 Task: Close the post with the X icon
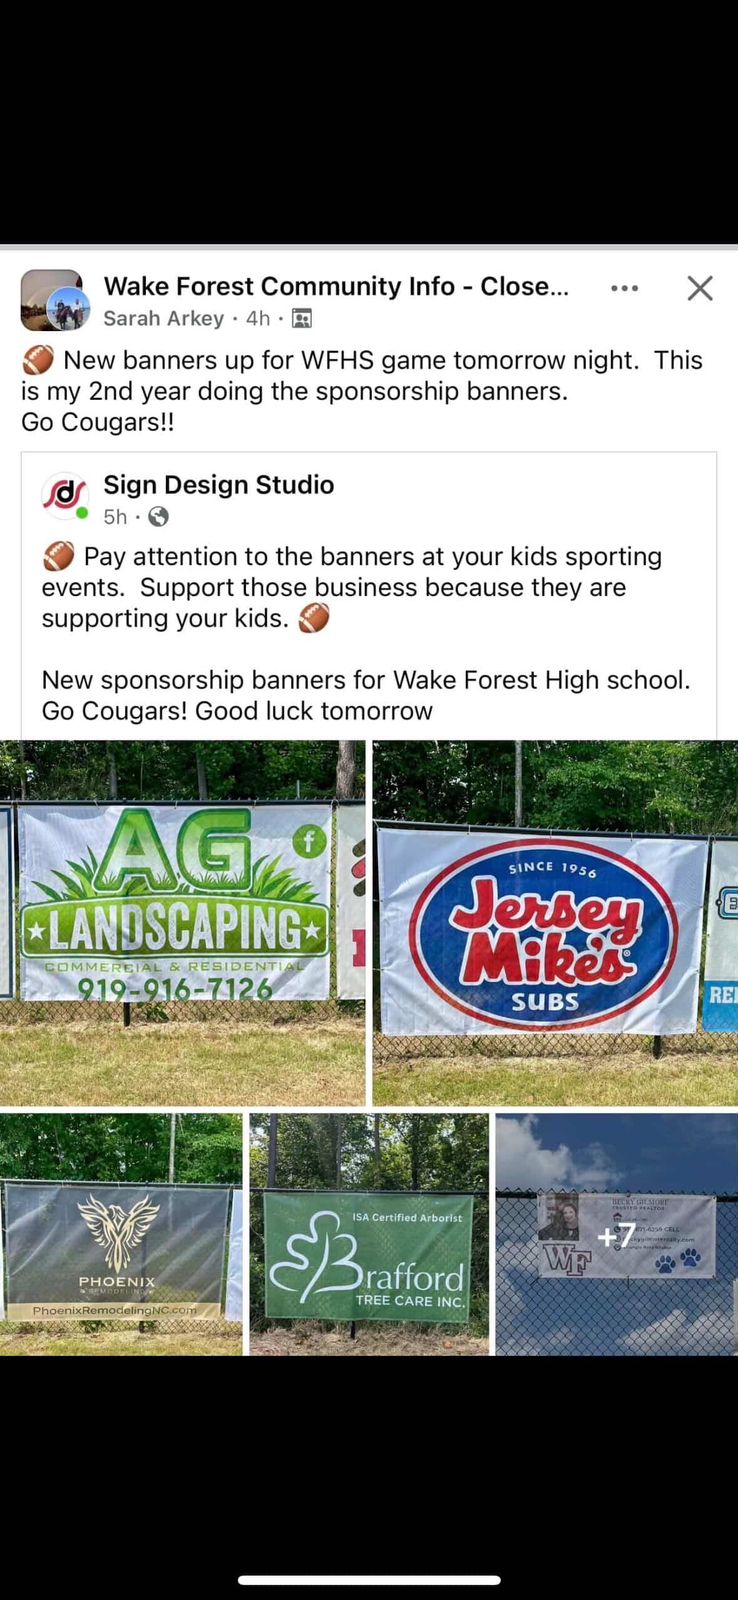pyautogui.click(x=700, y=288)
